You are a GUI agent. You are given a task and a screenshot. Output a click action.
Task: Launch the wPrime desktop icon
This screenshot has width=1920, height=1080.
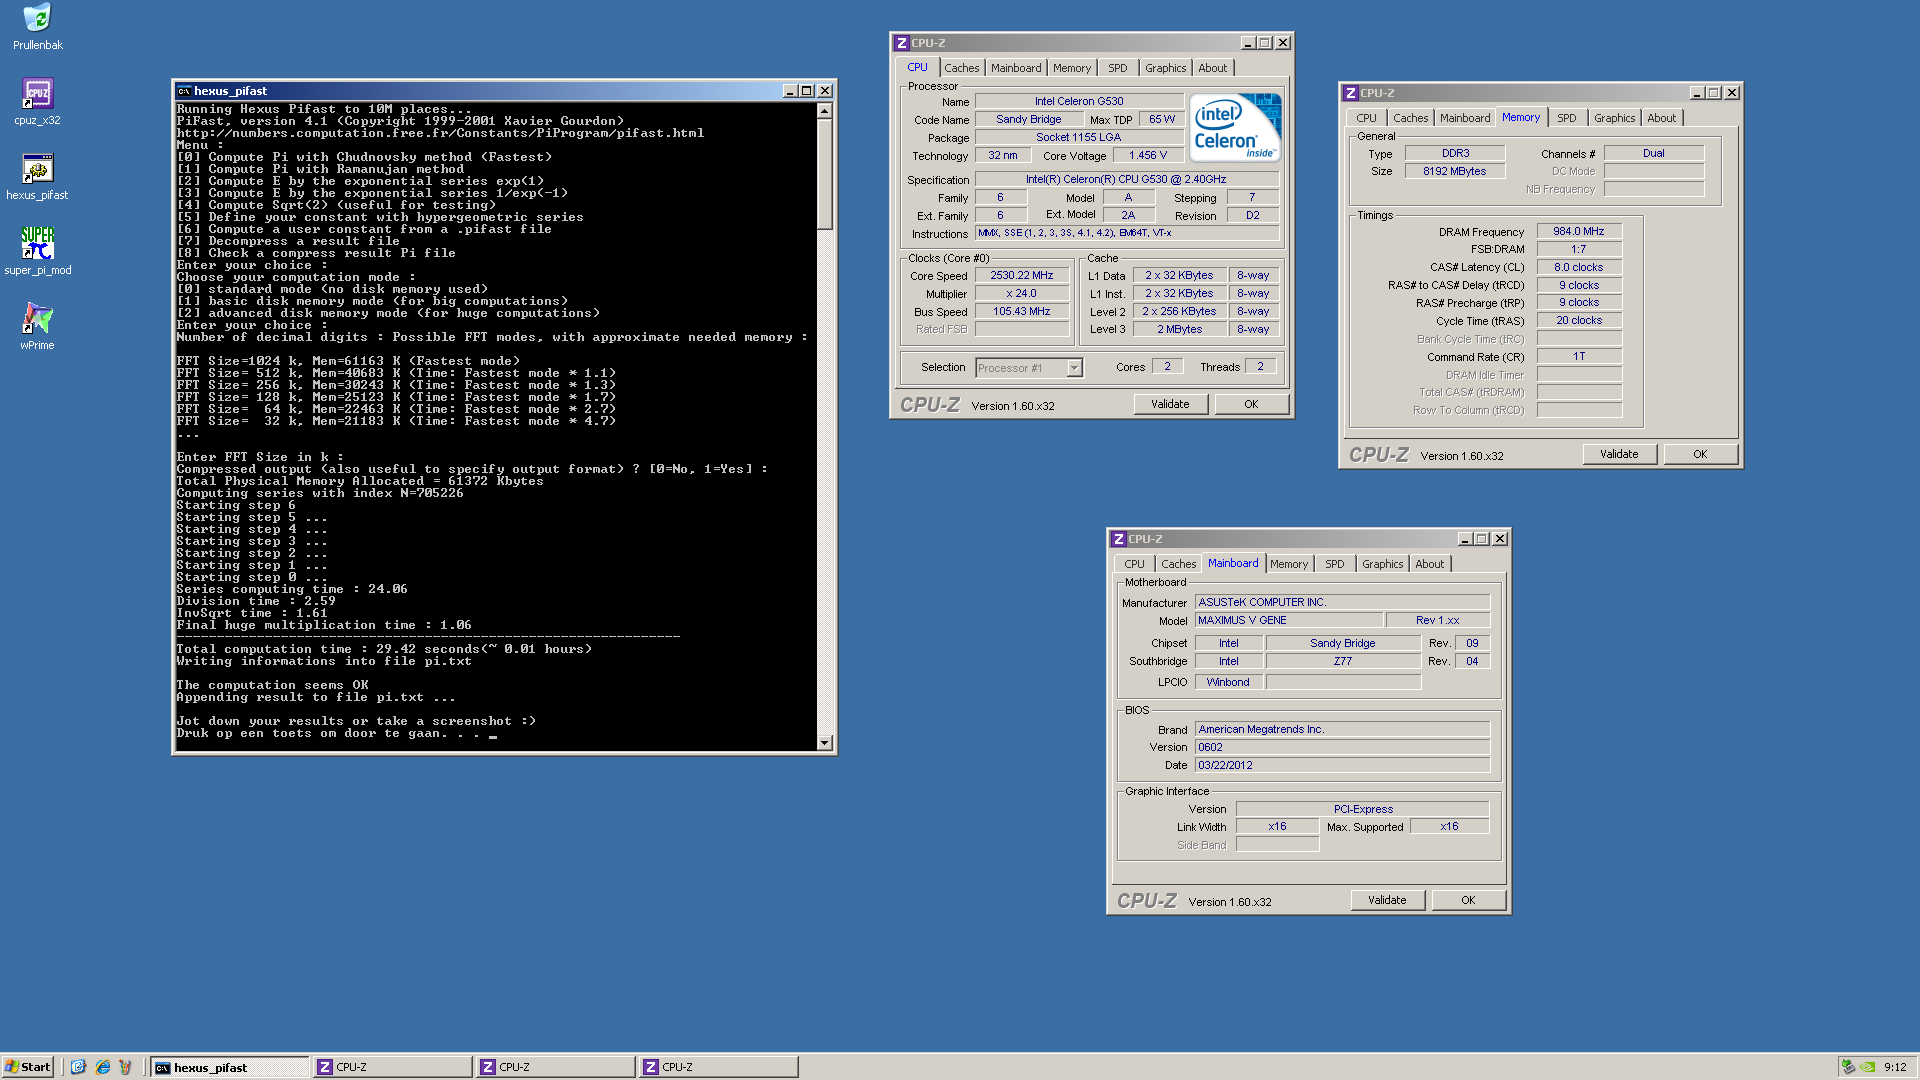[x=37, y=327]
